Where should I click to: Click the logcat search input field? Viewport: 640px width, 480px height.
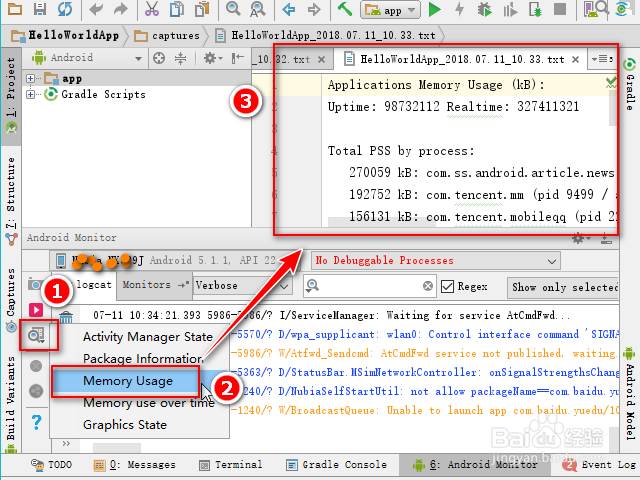coord(369,286)
